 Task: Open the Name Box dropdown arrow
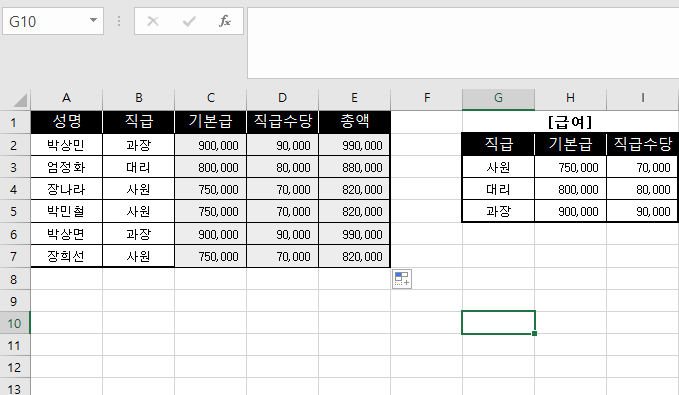pyautogui.click(x=93, y=20)
